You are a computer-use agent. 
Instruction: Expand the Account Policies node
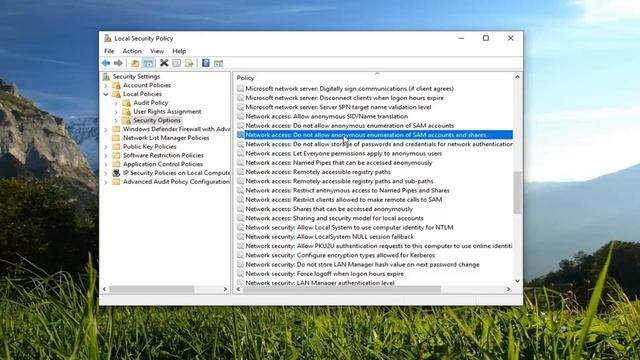[106, 85]
